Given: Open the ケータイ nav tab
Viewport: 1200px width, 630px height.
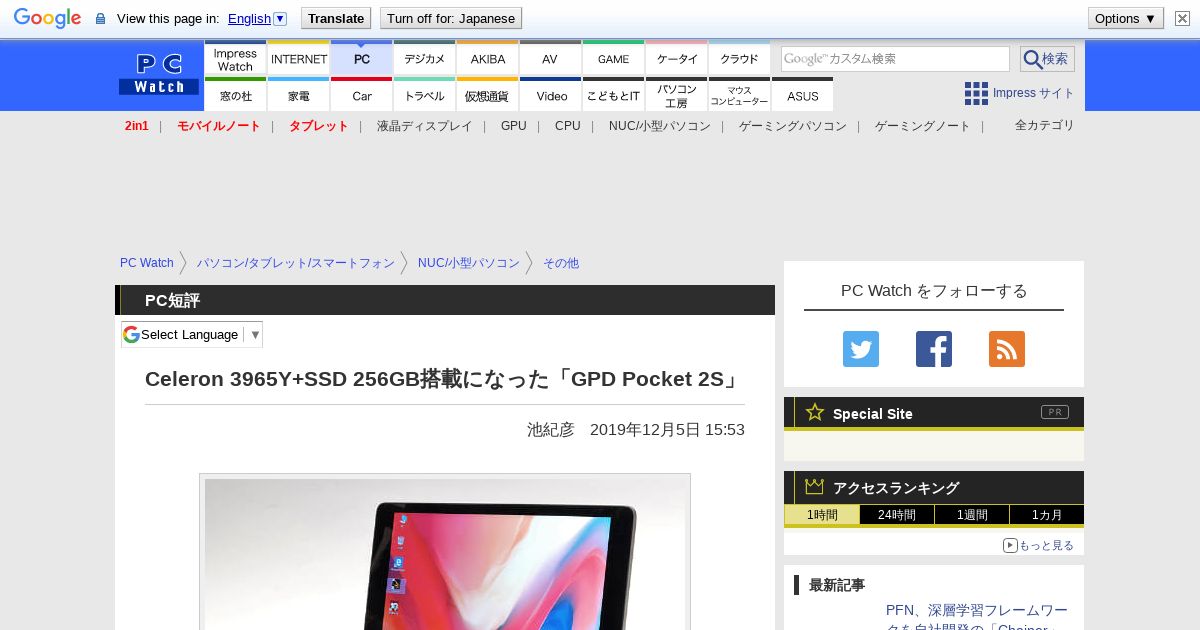Looking at the screenshot, I should pyautogui.click(x=677, y=59).
